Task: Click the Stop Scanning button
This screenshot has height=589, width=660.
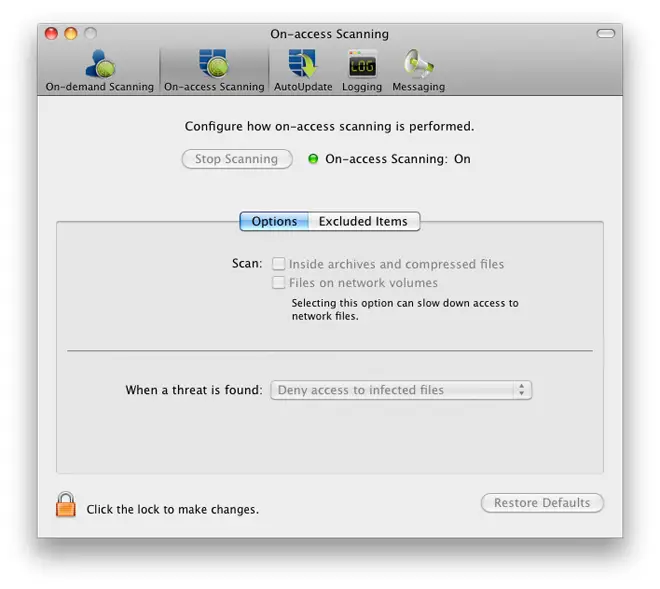Action: tap(237, 159)
